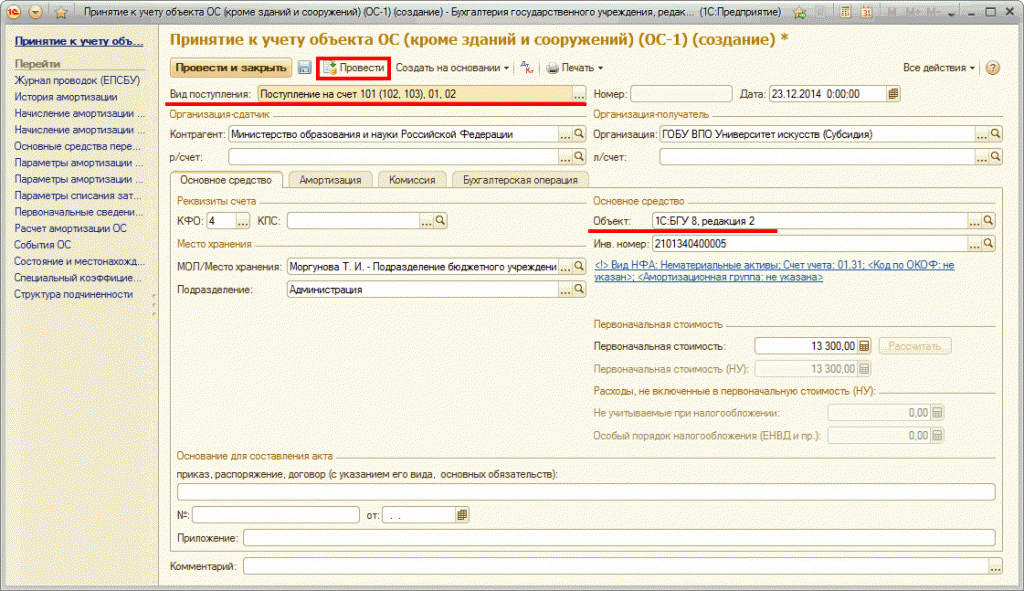Open the Вид НФА: Нематериальные активы link
Screen dimensions: 1024x591
(774, 271)
